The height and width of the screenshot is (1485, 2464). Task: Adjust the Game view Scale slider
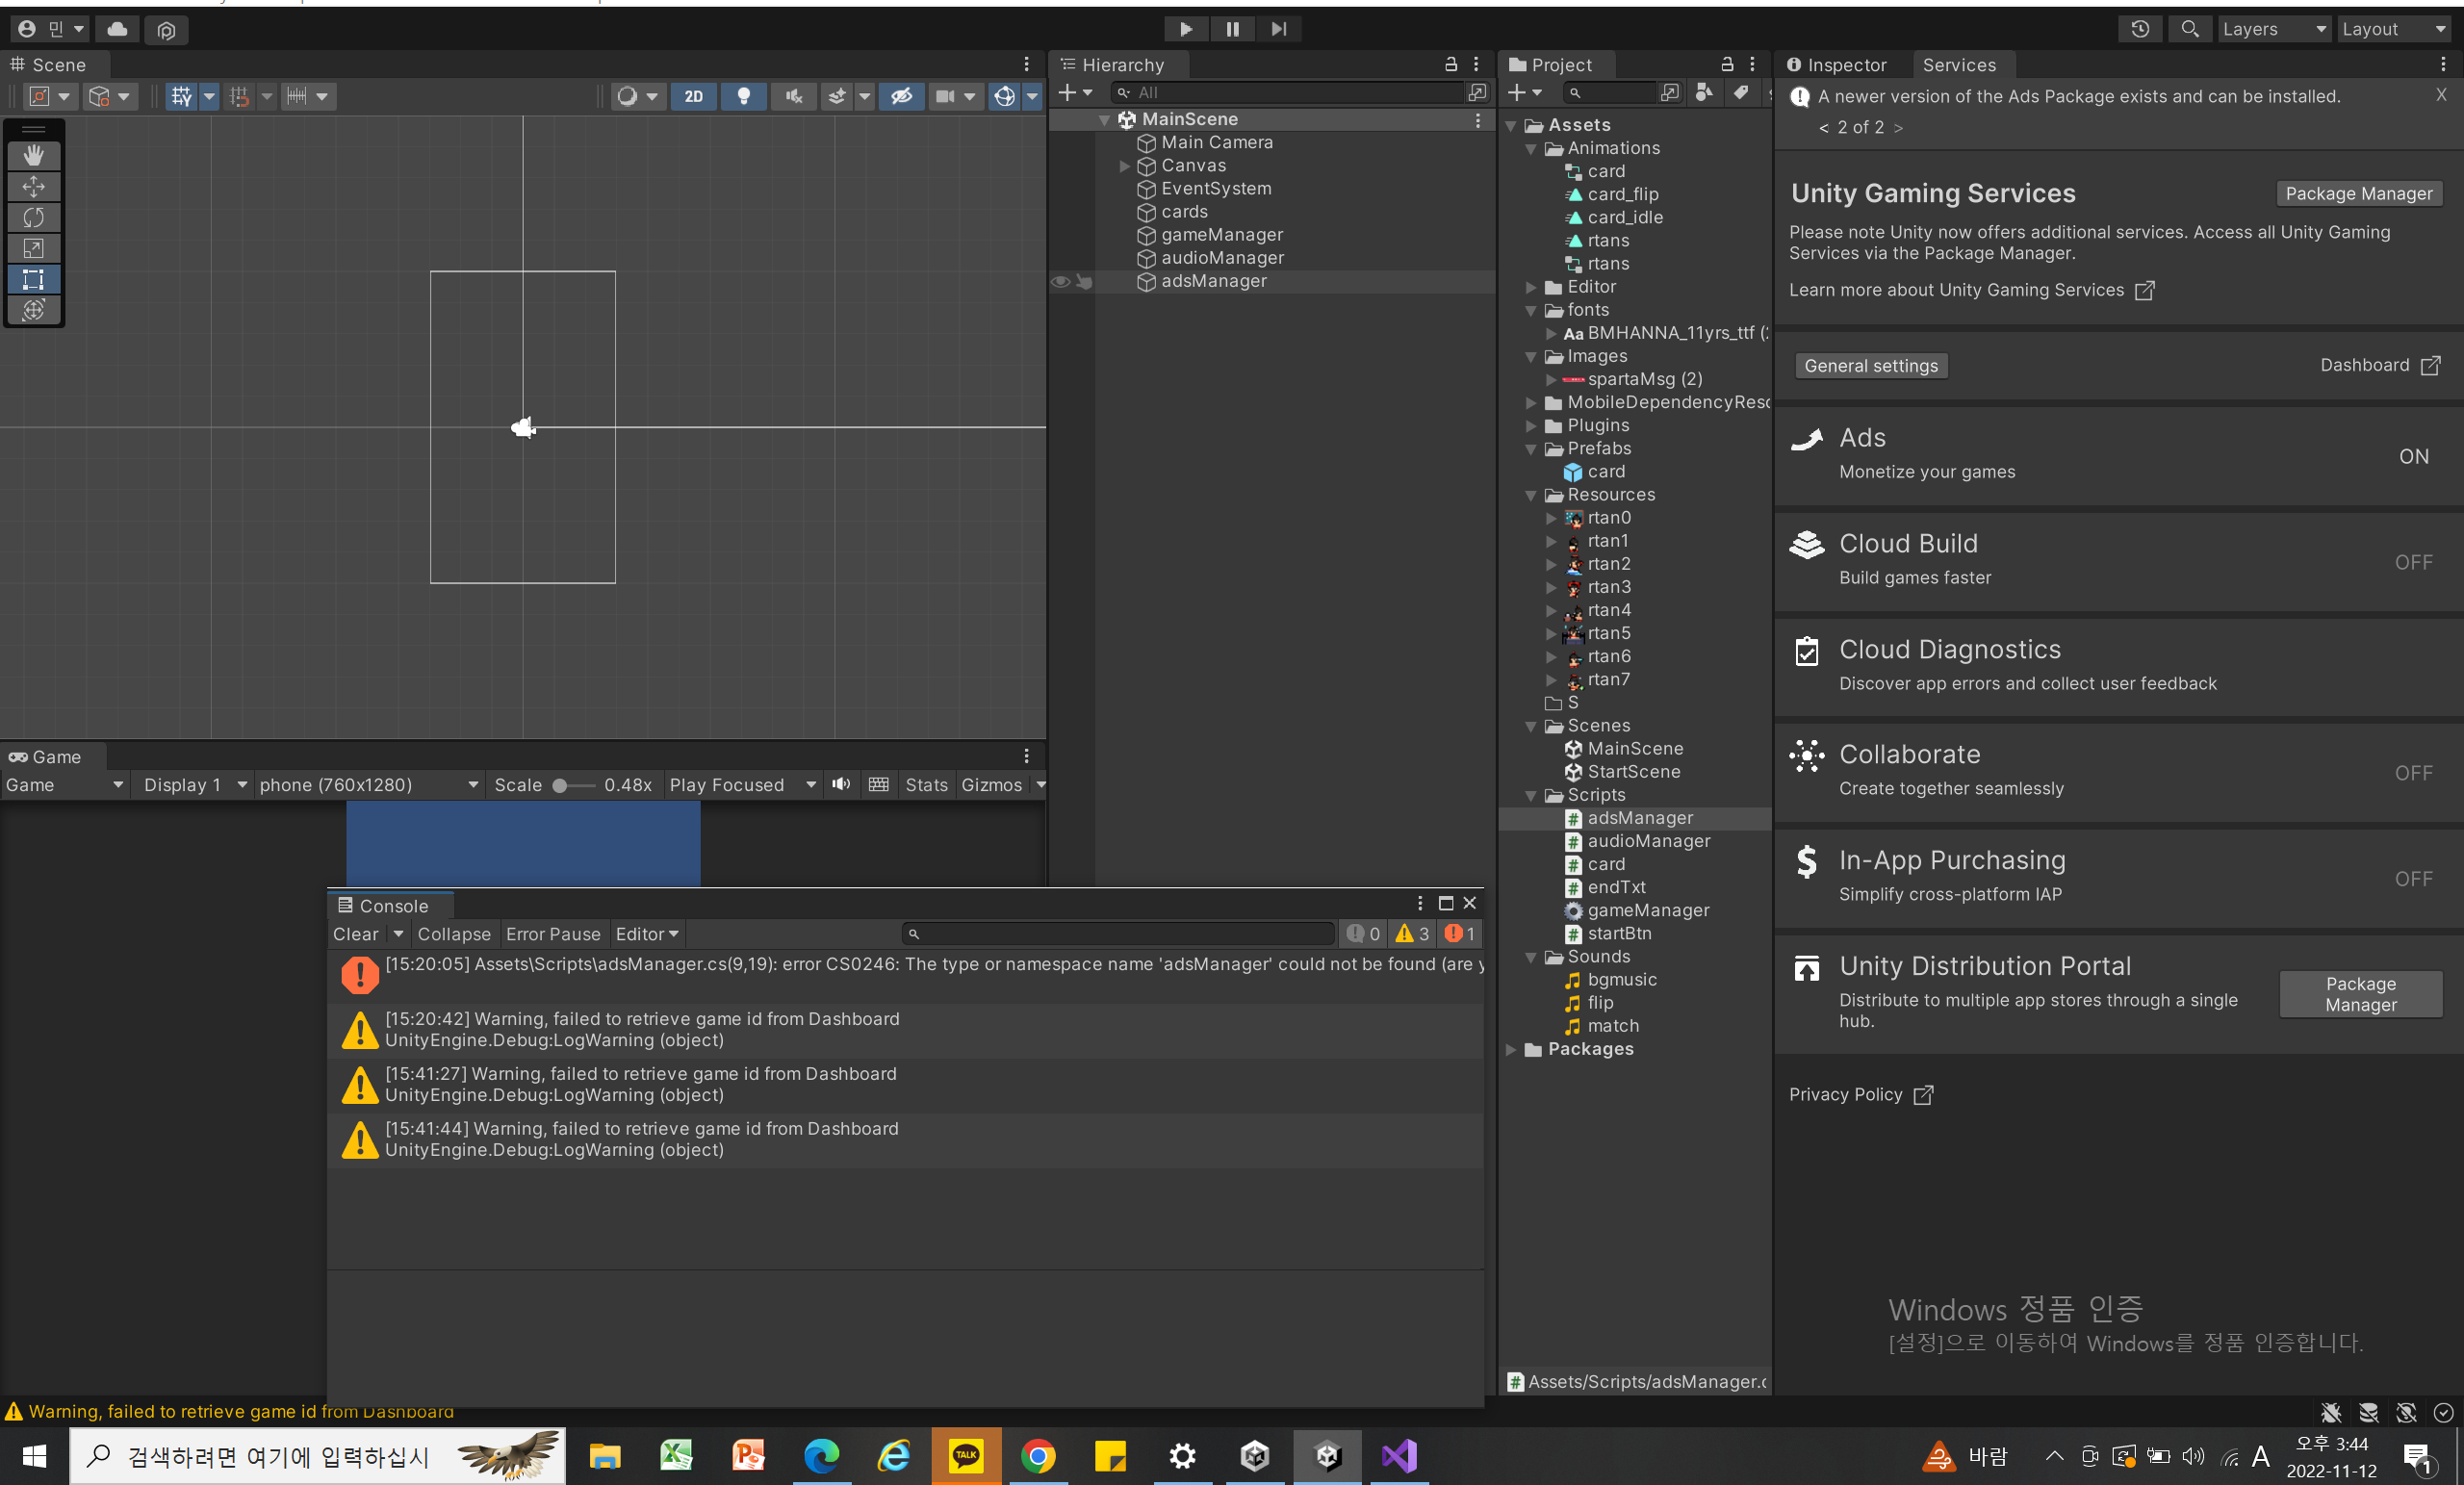point(572,785)
